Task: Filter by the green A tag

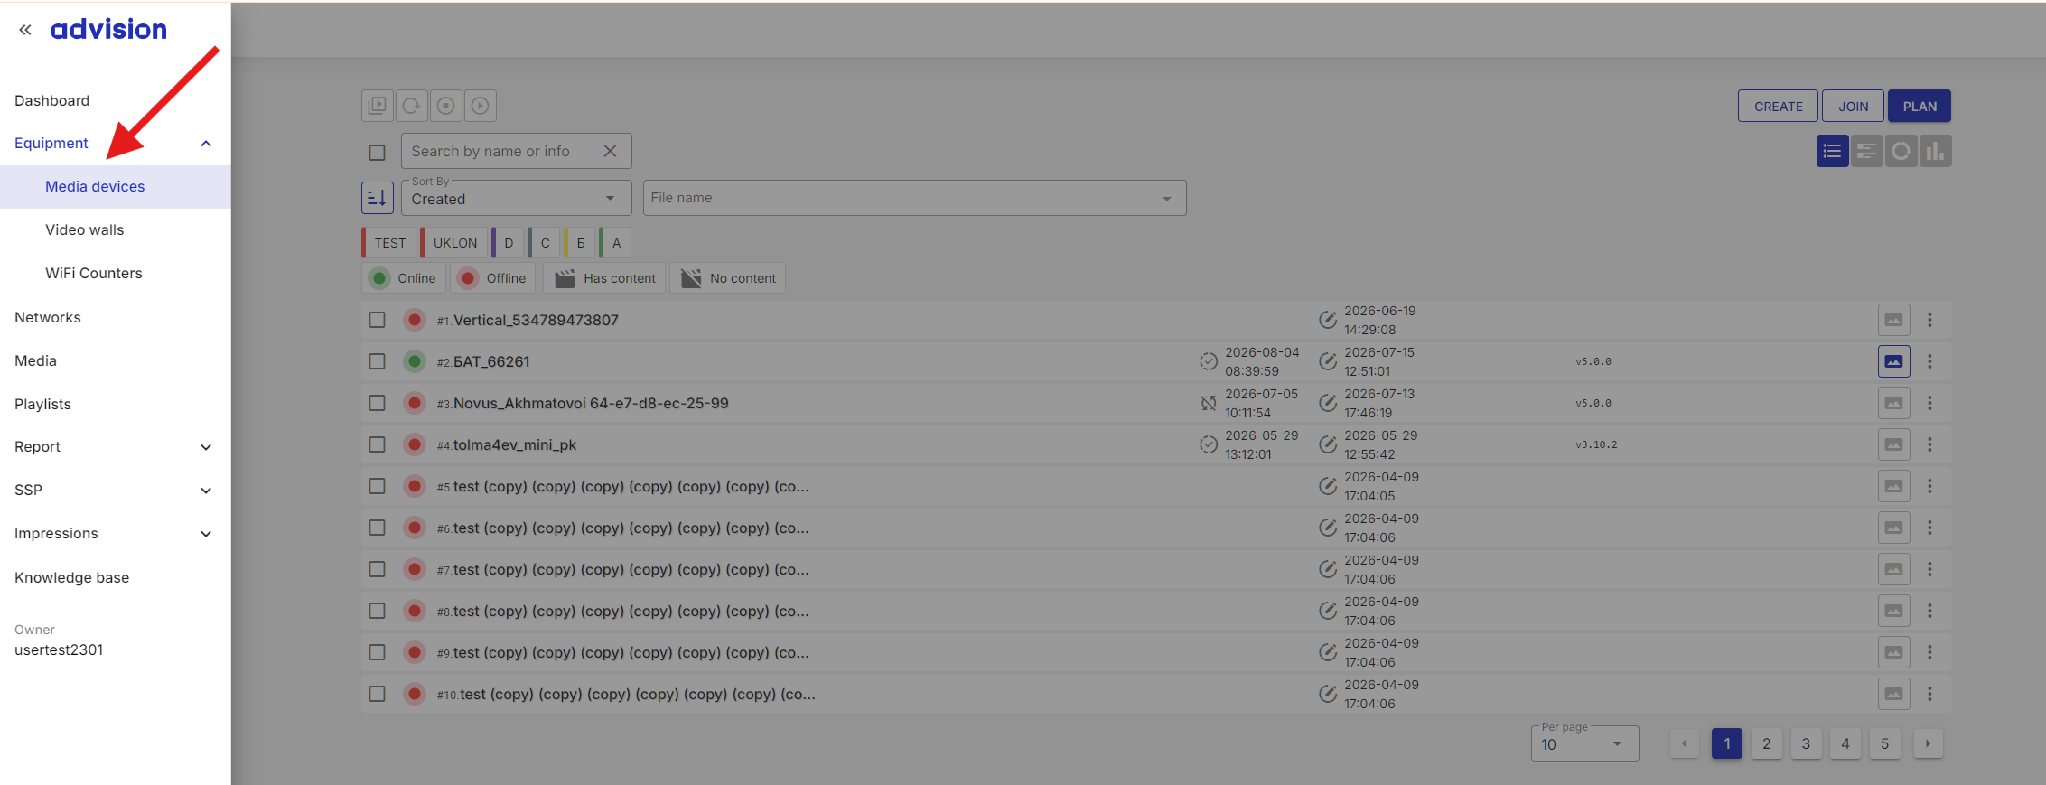Action: click(x=614, y=243)
